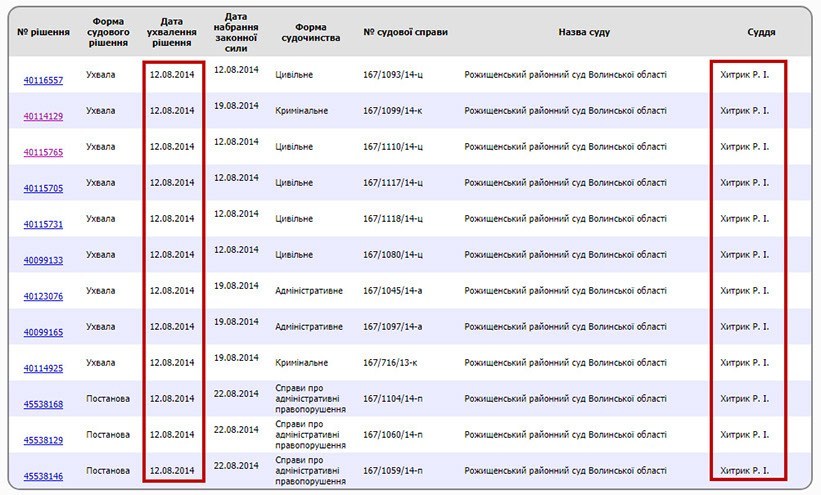
Task: Open Постанова decision 45538168
Action: click(x=43, y=404)
